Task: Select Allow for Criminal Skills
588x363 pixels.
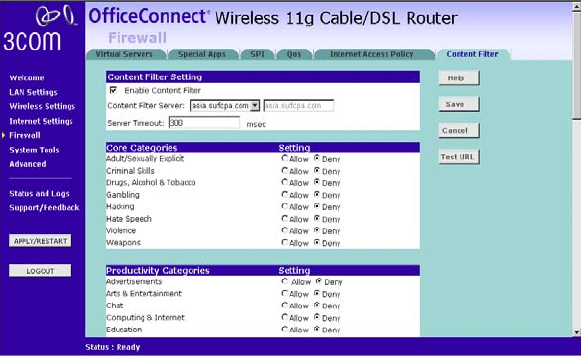Action: click(x=285, y=171)
